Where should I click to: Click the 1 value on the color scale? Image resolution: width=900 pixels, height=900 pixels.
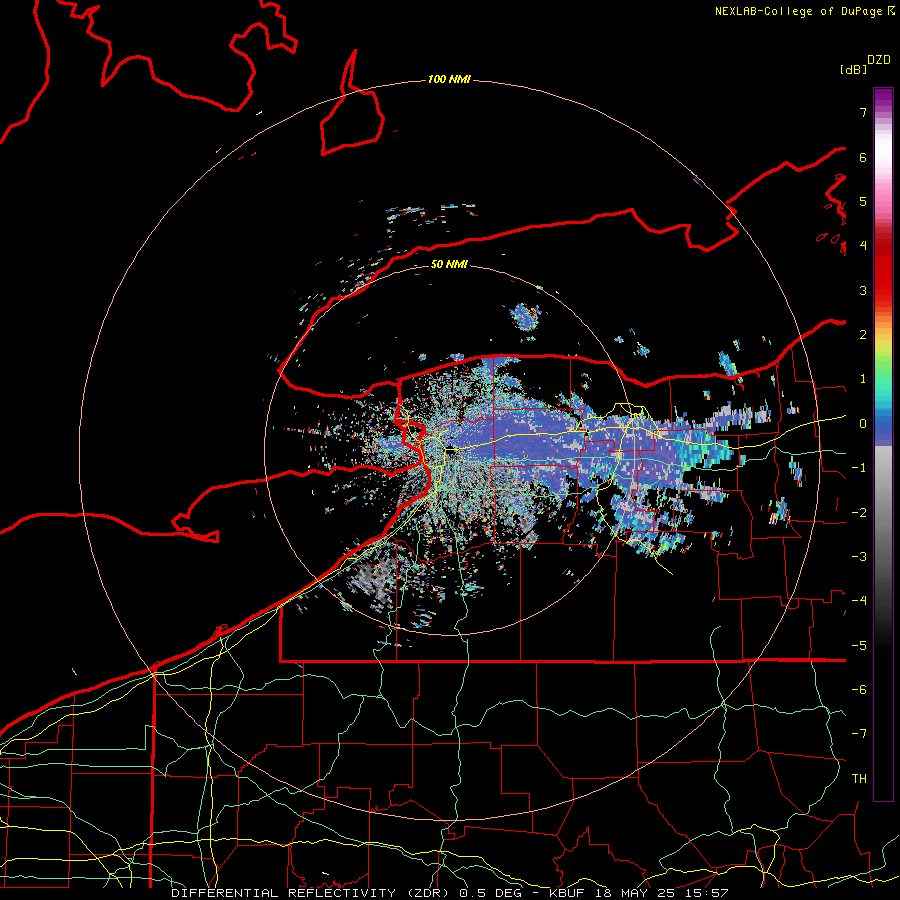(863, 379)
